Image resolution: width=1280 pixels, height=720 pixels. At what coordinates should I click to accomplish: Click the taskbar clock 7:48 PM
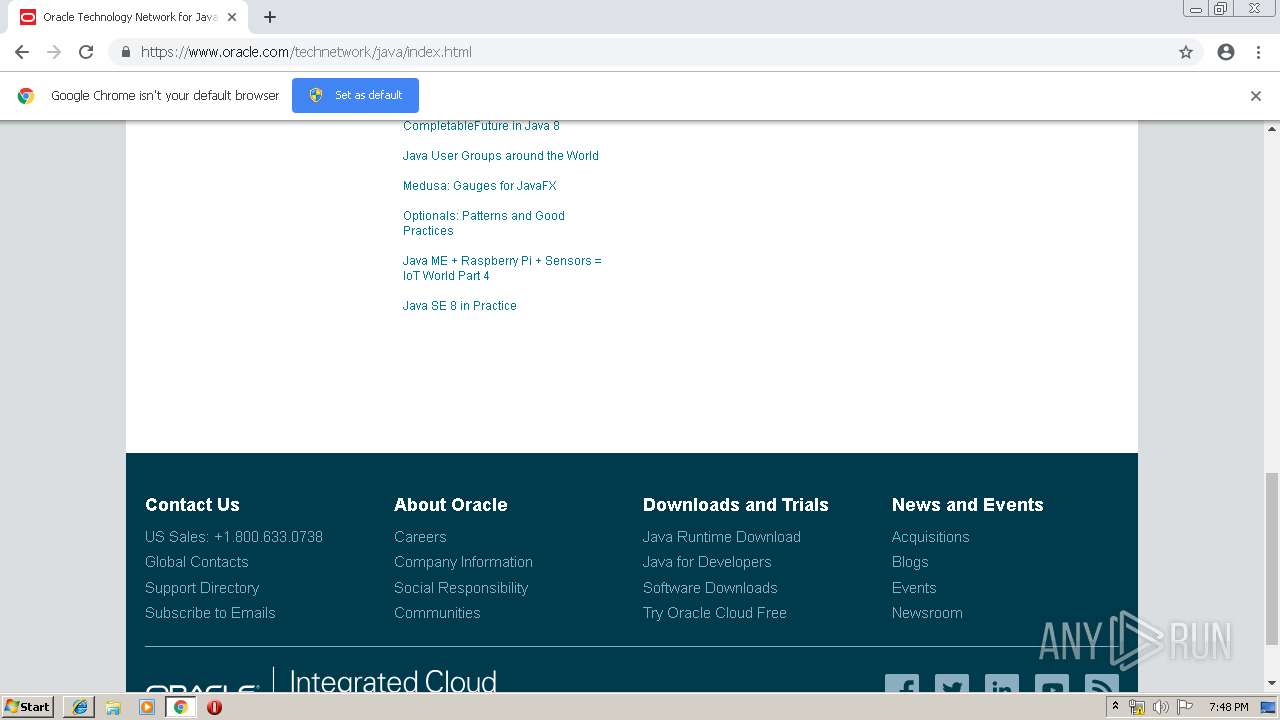pos(1228,707)
